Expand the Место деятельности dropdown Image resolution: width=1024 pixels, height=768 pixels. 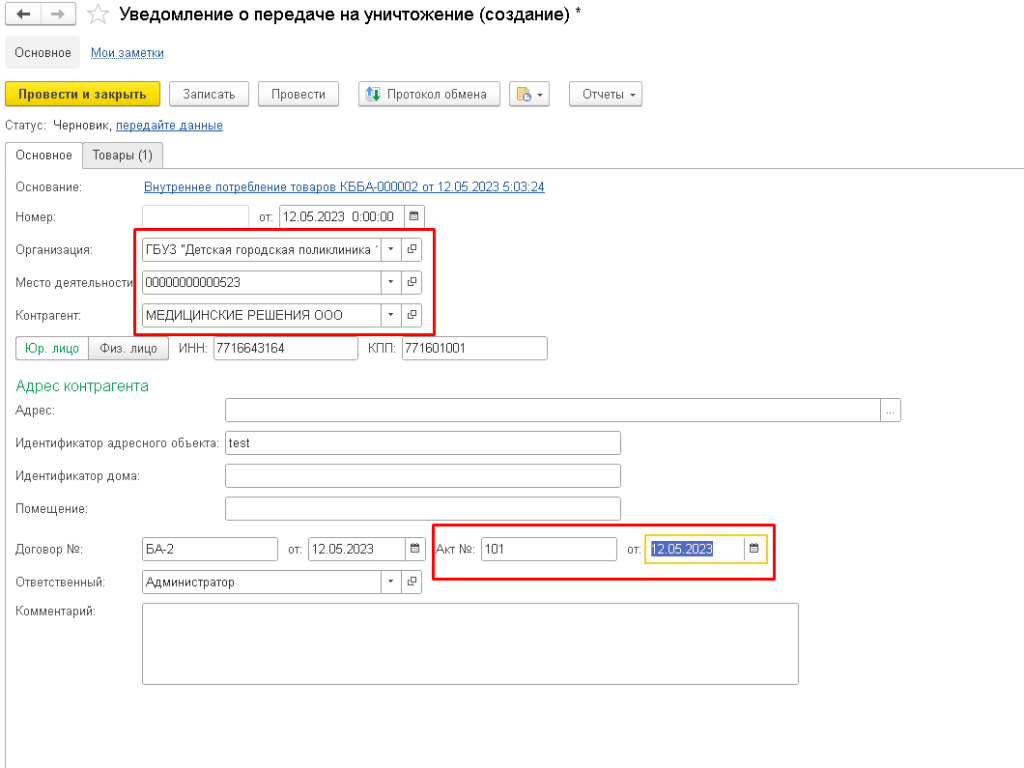pyautogui.click(x=391, y=282)
